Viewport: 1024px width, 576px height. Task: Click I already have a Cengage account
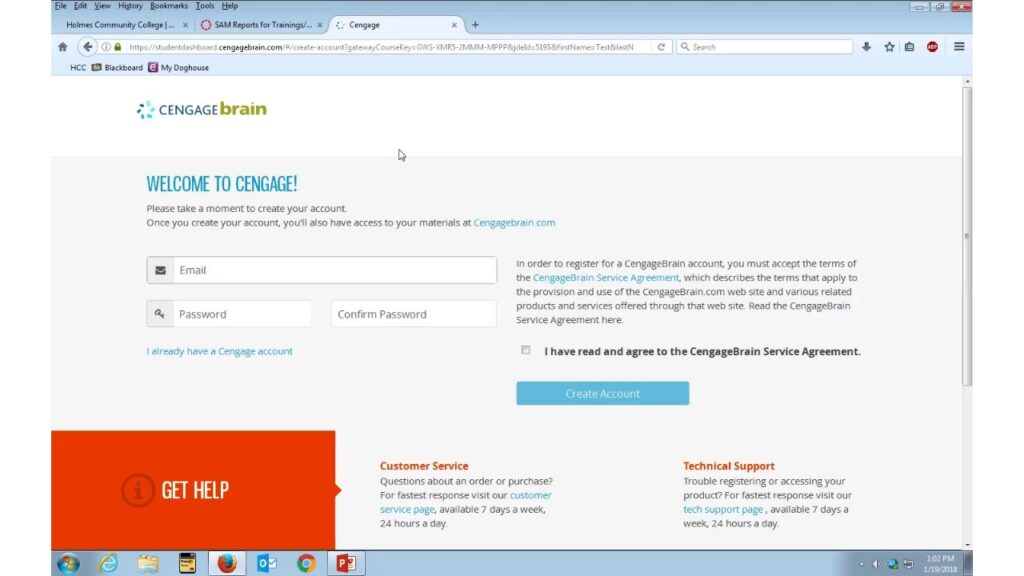pyautogui.click(x=219, y=351)
